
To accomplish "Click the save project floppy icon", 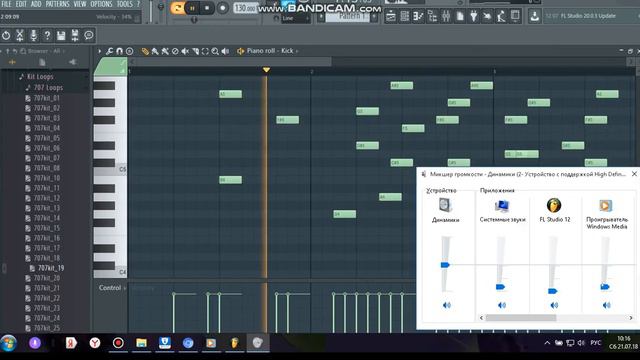I will click(x=61, y=36).
